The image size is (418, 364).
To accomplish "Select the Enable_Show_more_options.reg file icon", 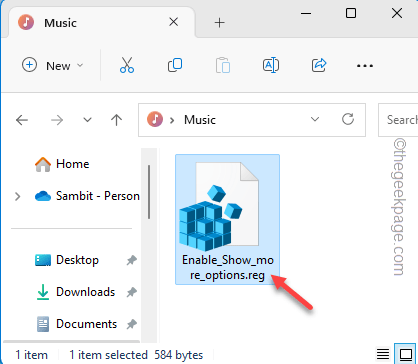I will (x=219, y=207).
